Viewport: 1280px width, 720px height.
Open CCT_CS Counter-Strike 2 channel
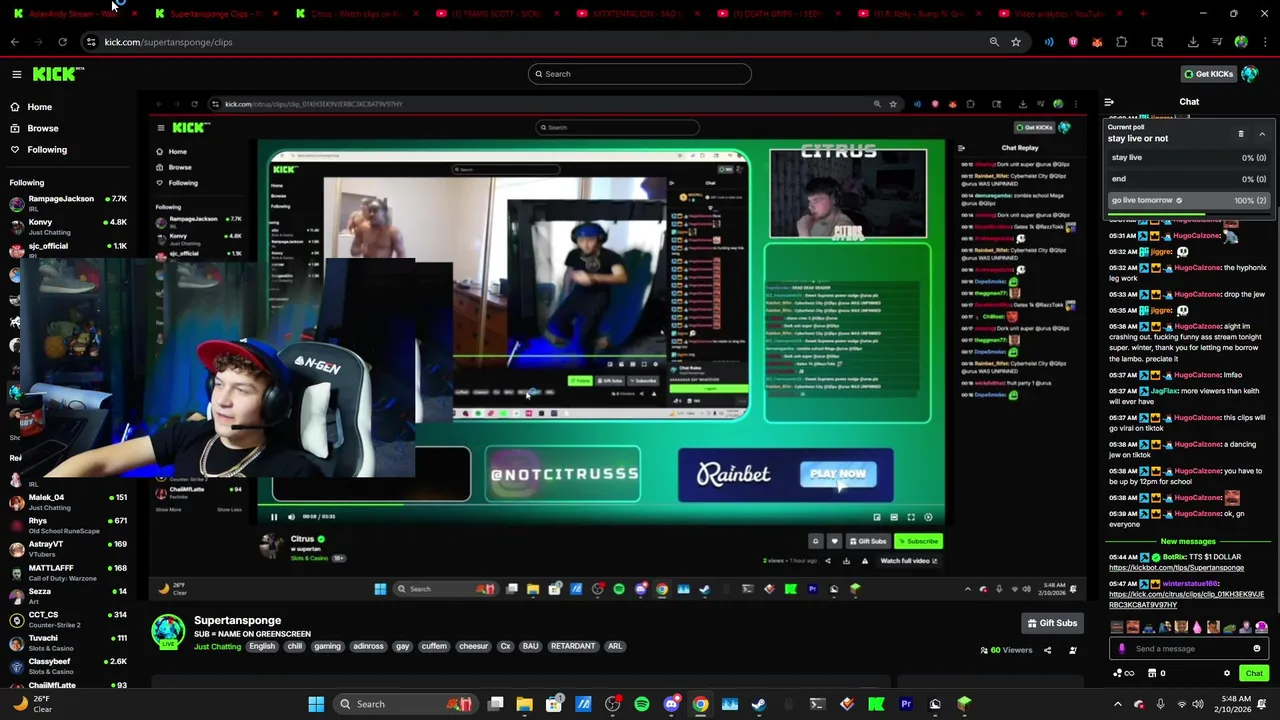68,619
